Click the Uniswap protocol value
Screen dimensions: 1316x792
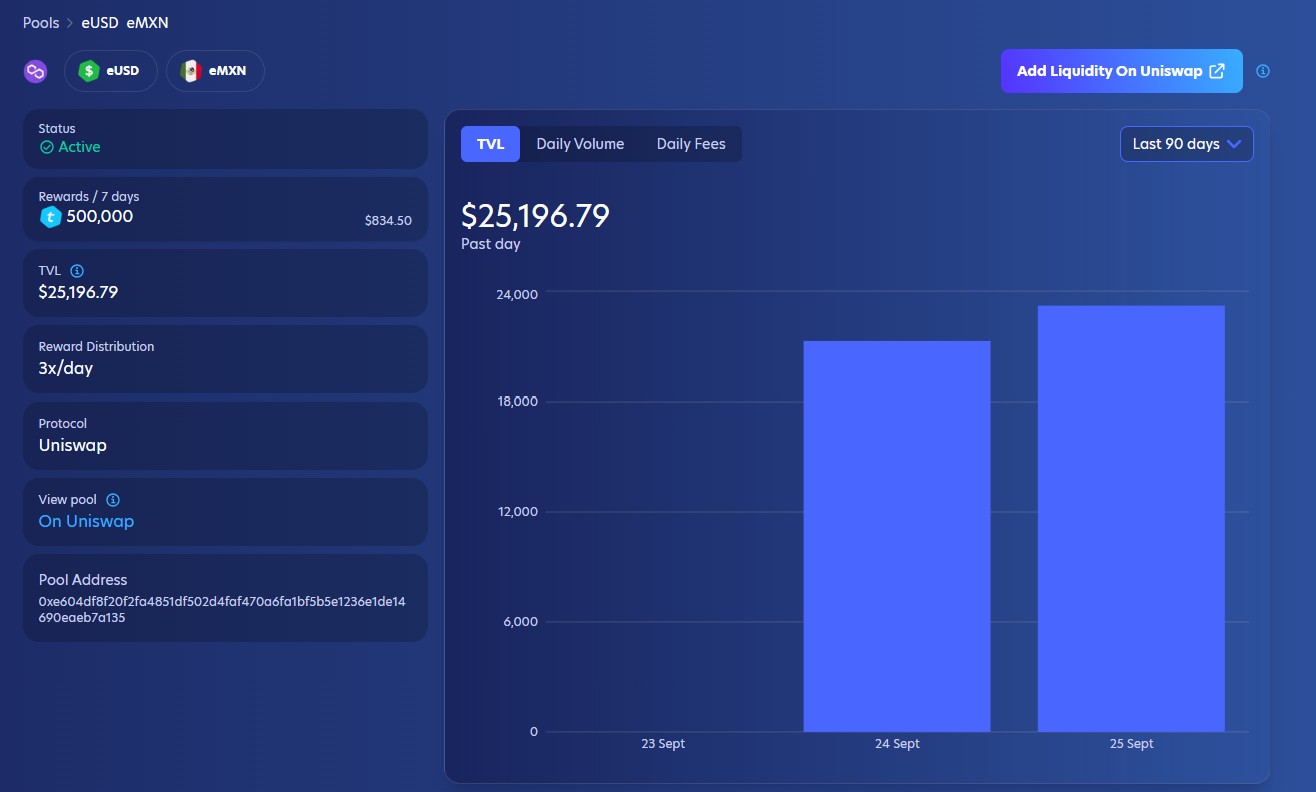pyautogui.click(x=72, y=445)
